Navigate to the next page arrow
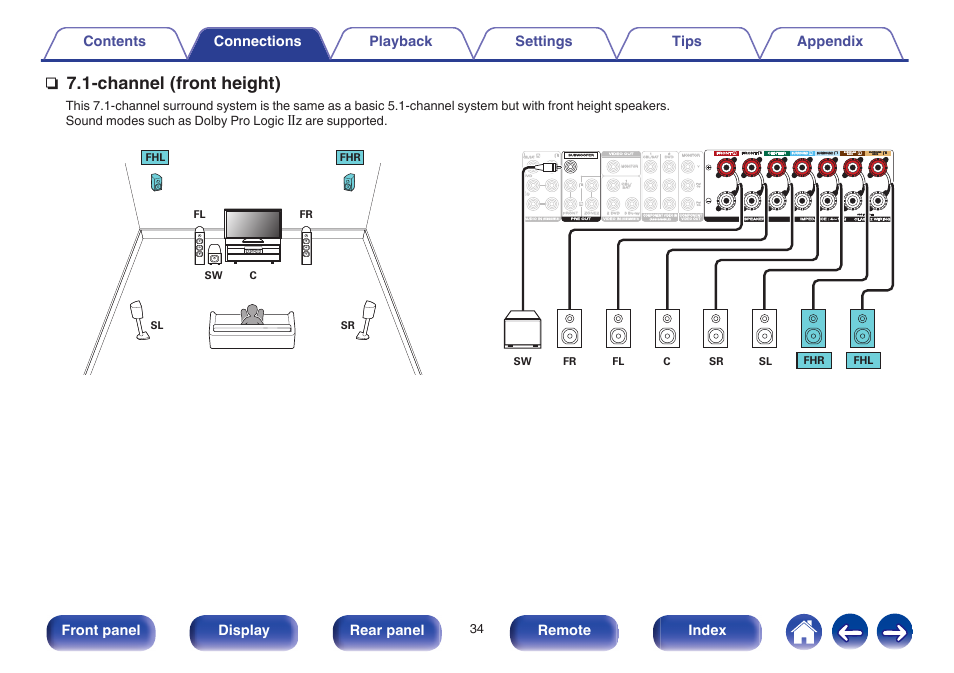 (894, 632)
